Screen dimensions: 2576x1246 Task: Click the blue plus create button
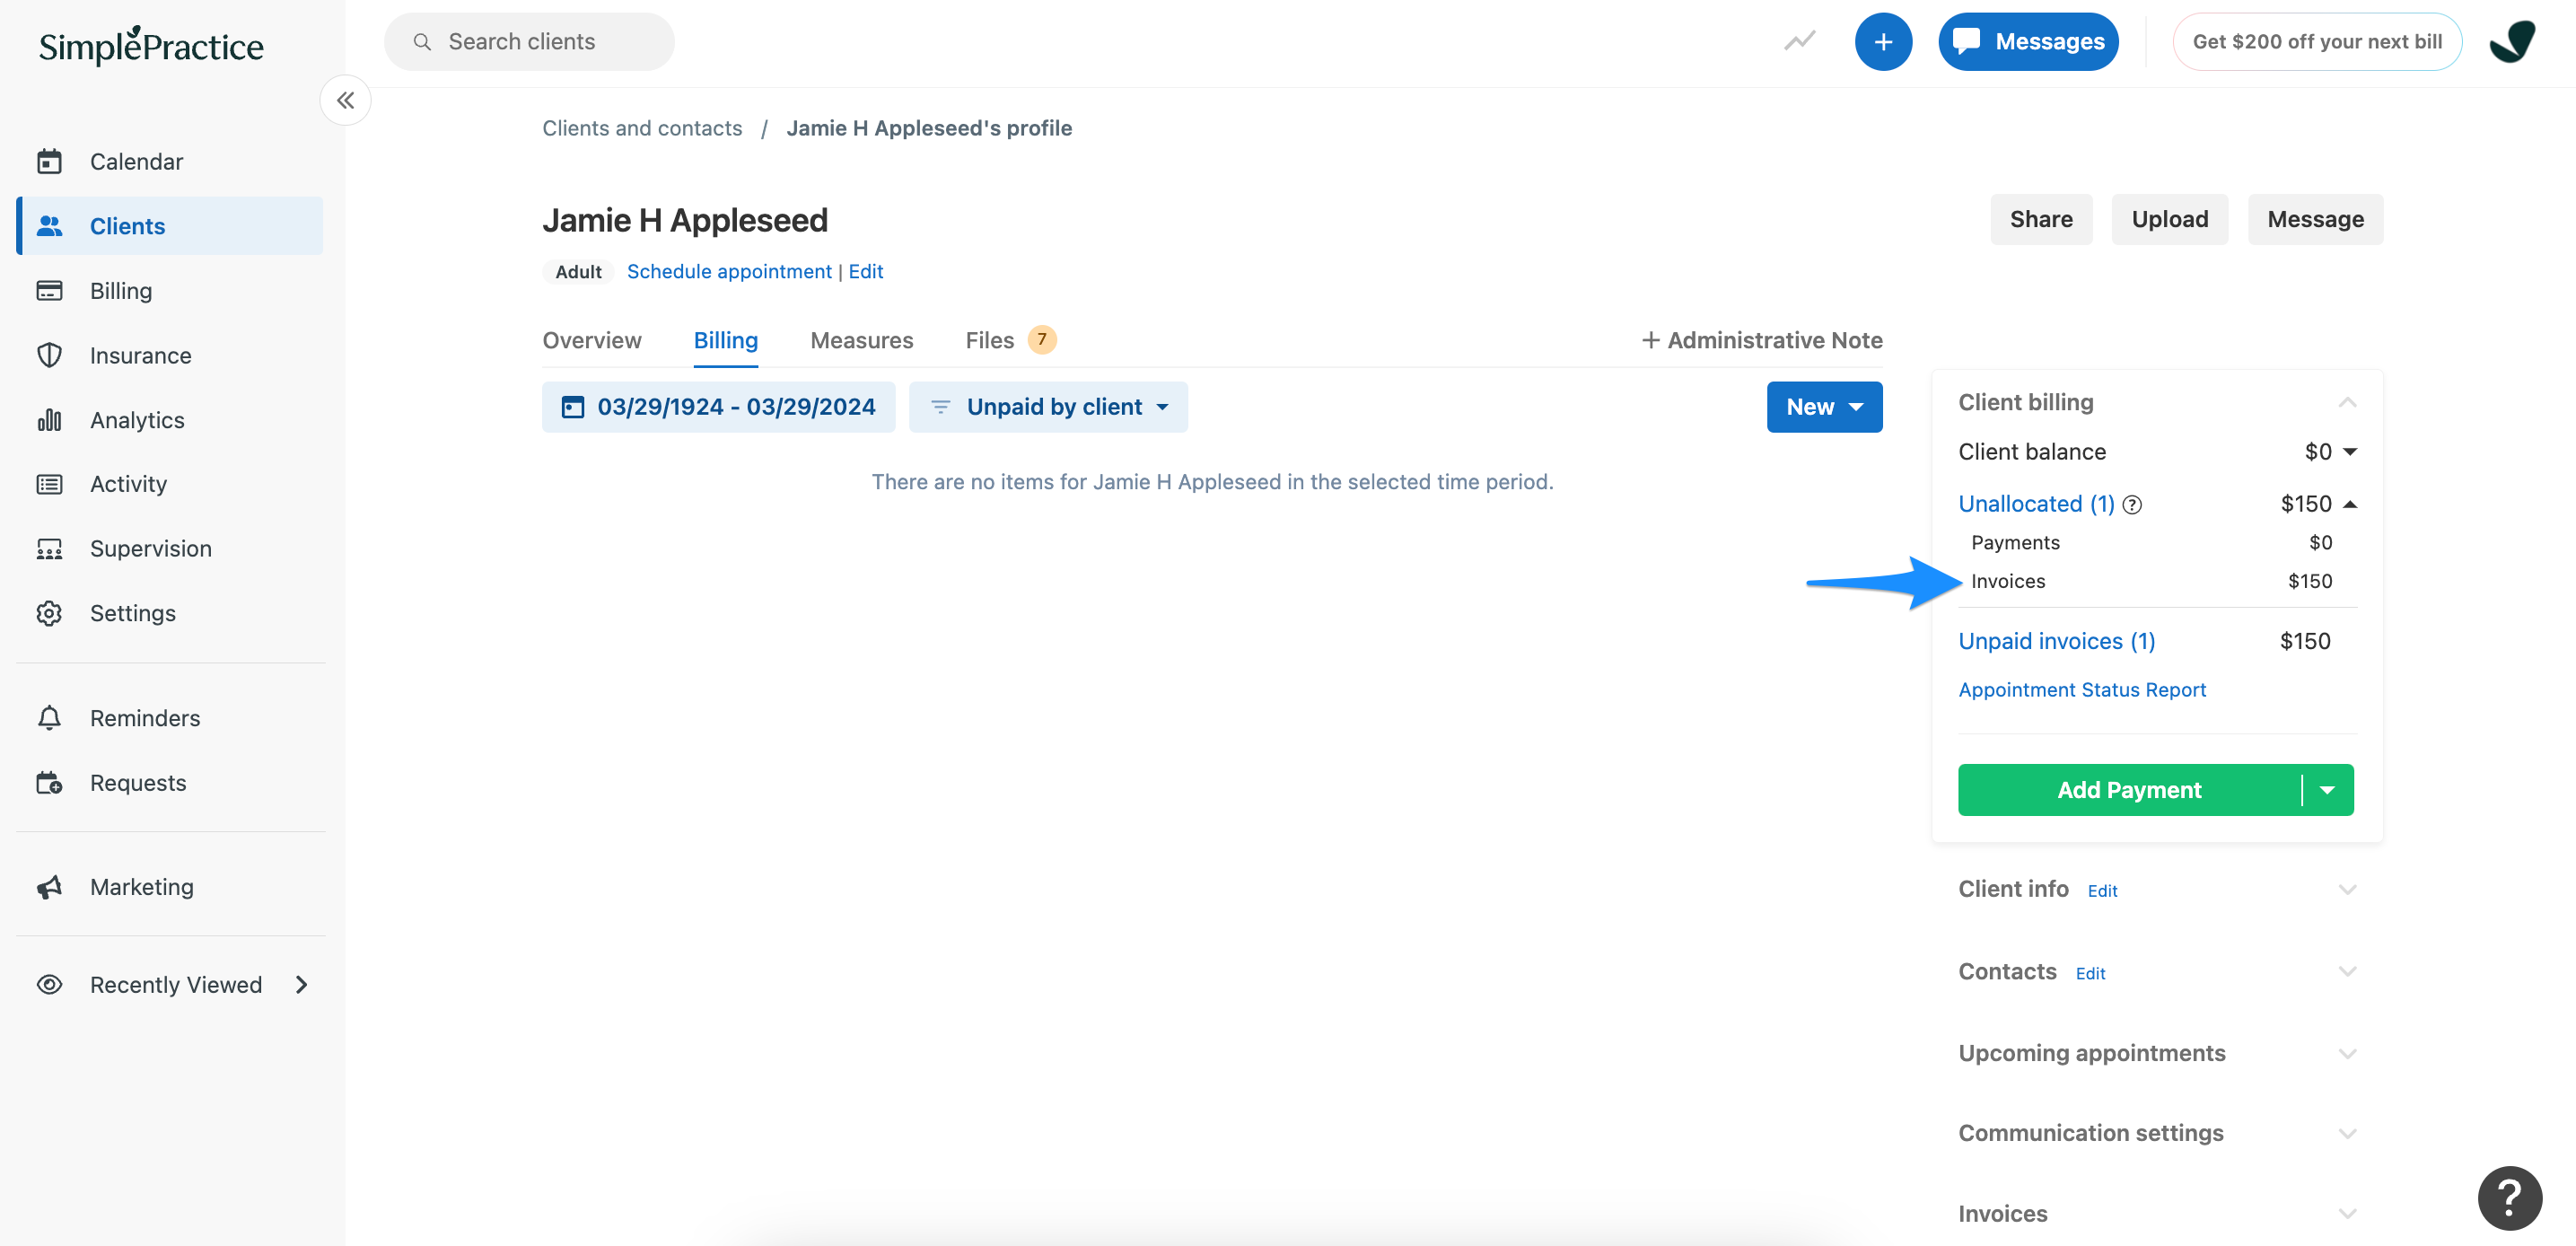tap(1883, 42)
